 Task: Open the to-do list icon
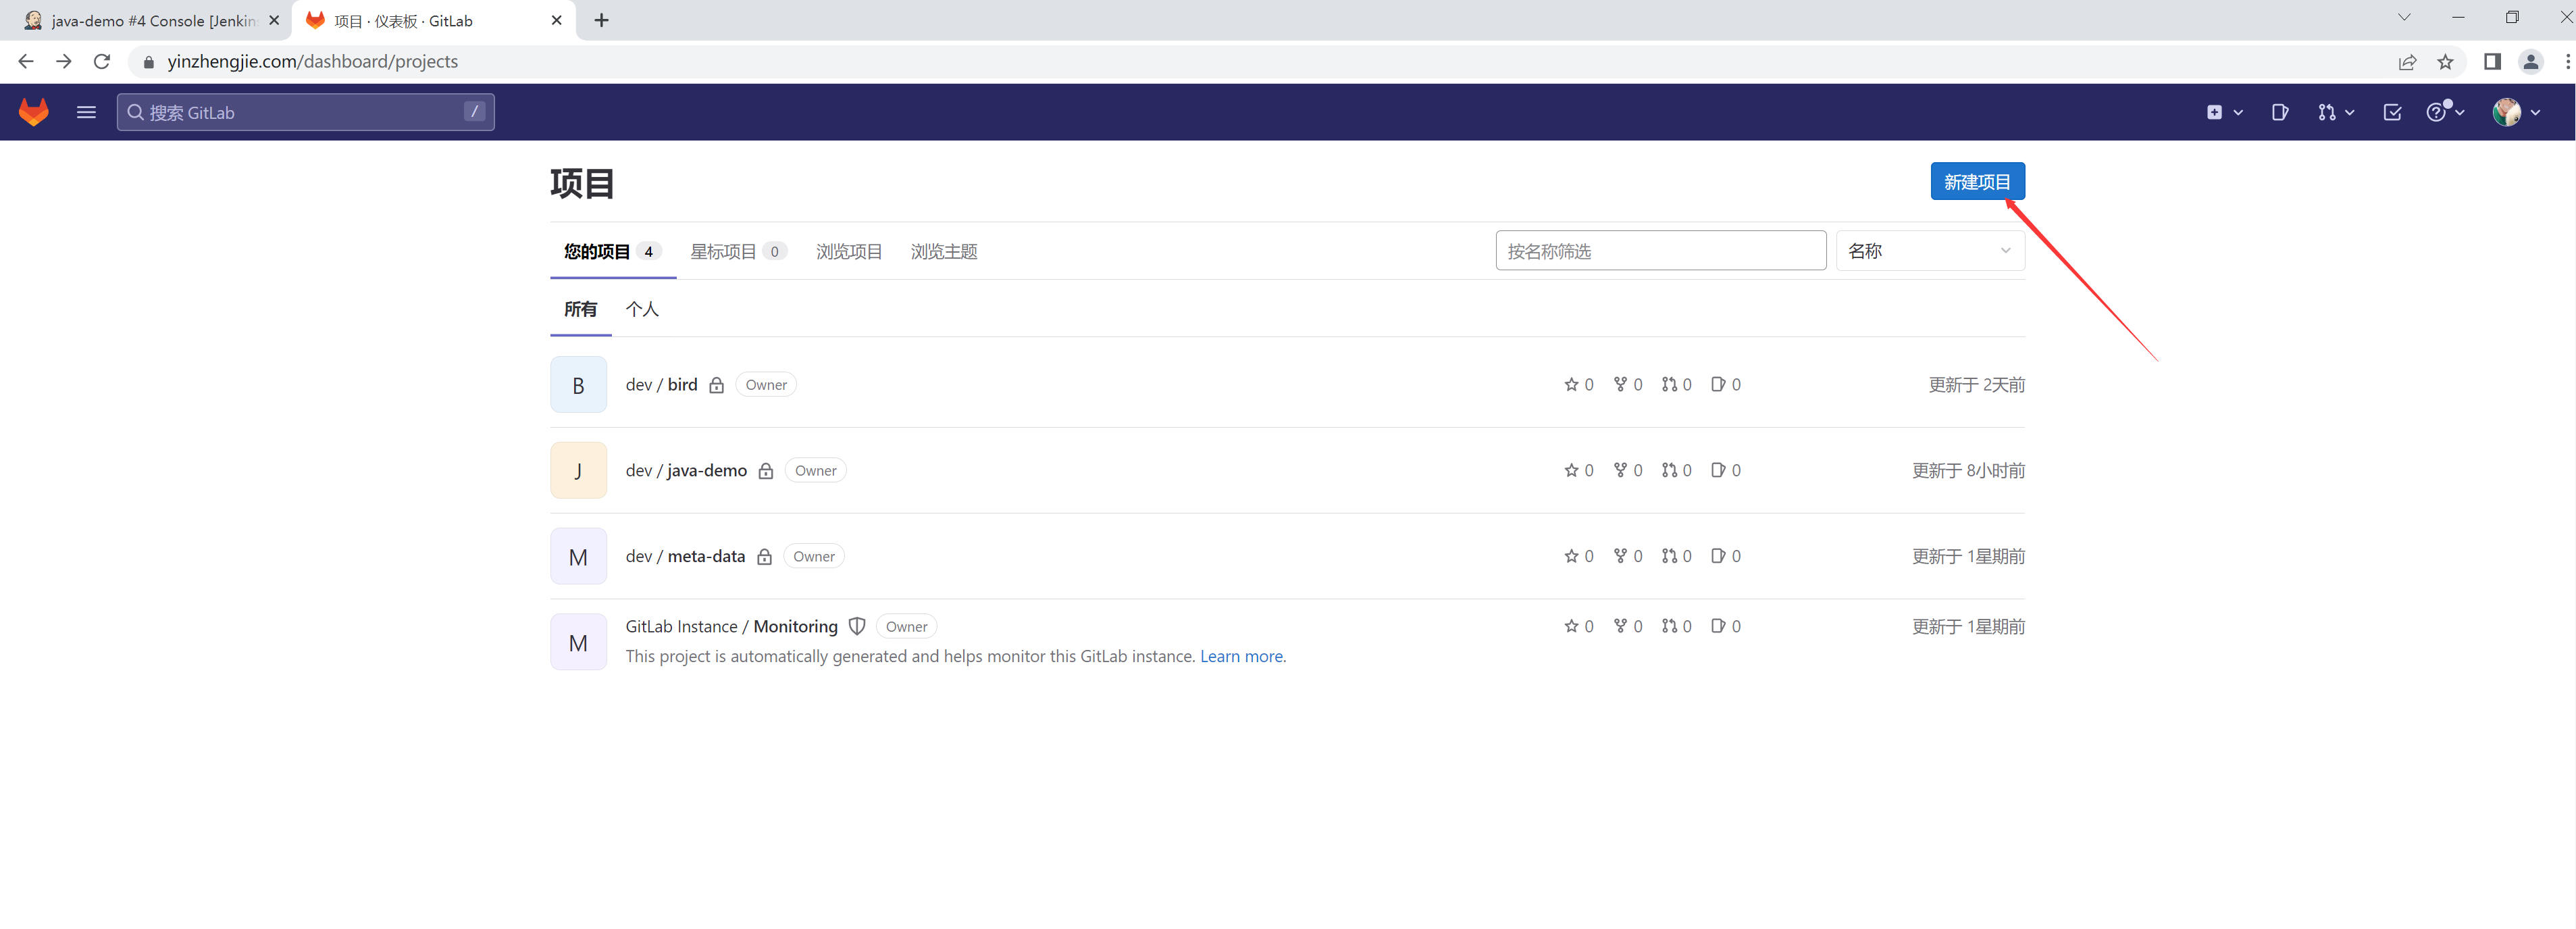pos(2391,112)
